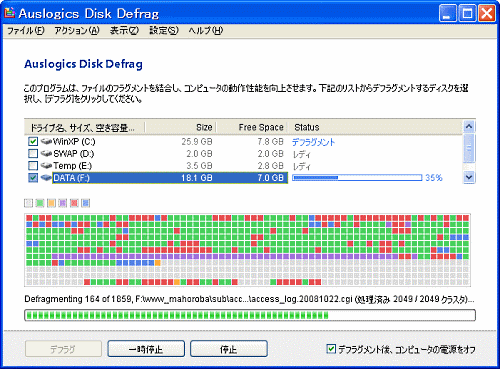Click the 7.0 GB free space value
The image size is (500, 369).
(x=270, y=178)
